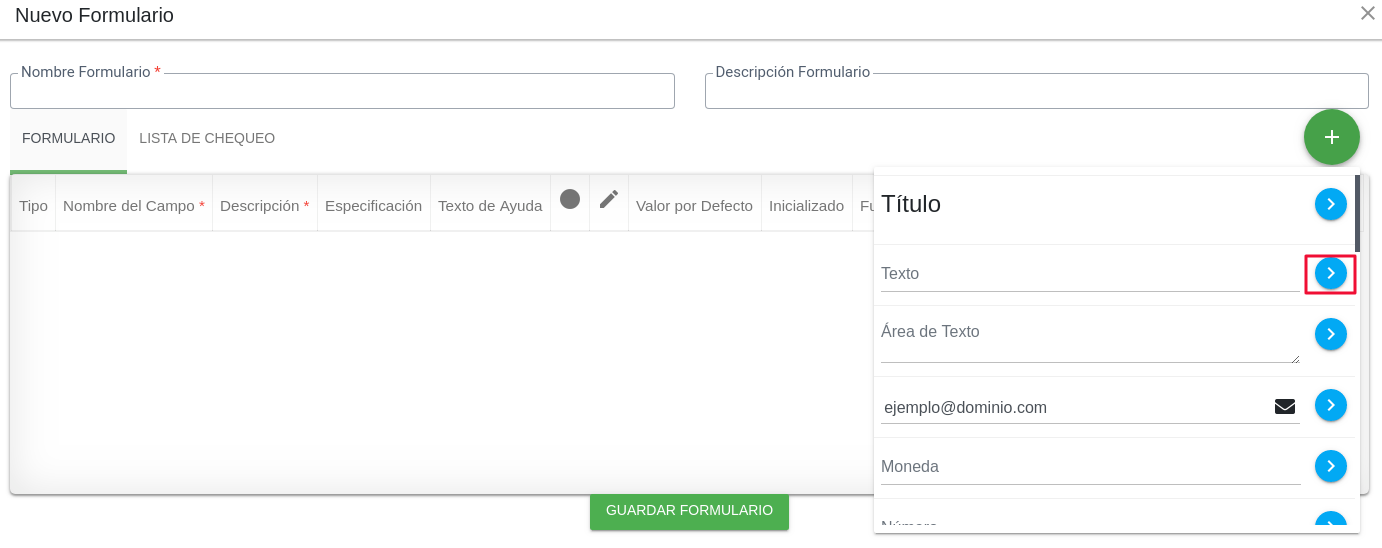Image resolution: width=1382 pixels, height=548 pixels.
Task: Focus the Nombre Formulario input
Action: (x=342, y=92)
